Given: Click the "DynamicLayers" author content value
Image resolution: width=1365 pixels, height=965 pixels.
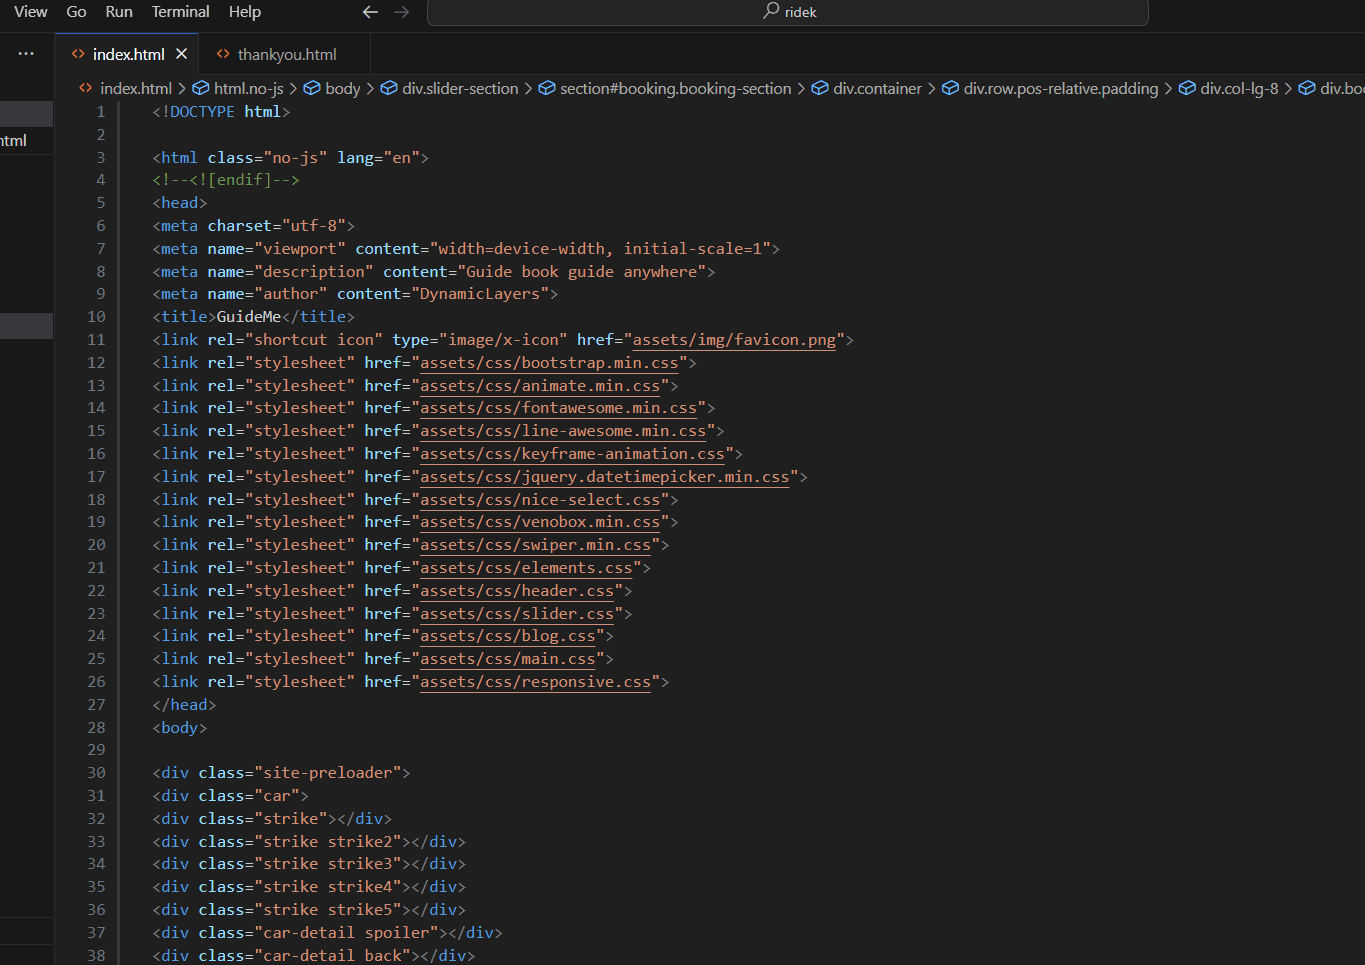Looking at the screenshot, I should (x=480, y=294).
